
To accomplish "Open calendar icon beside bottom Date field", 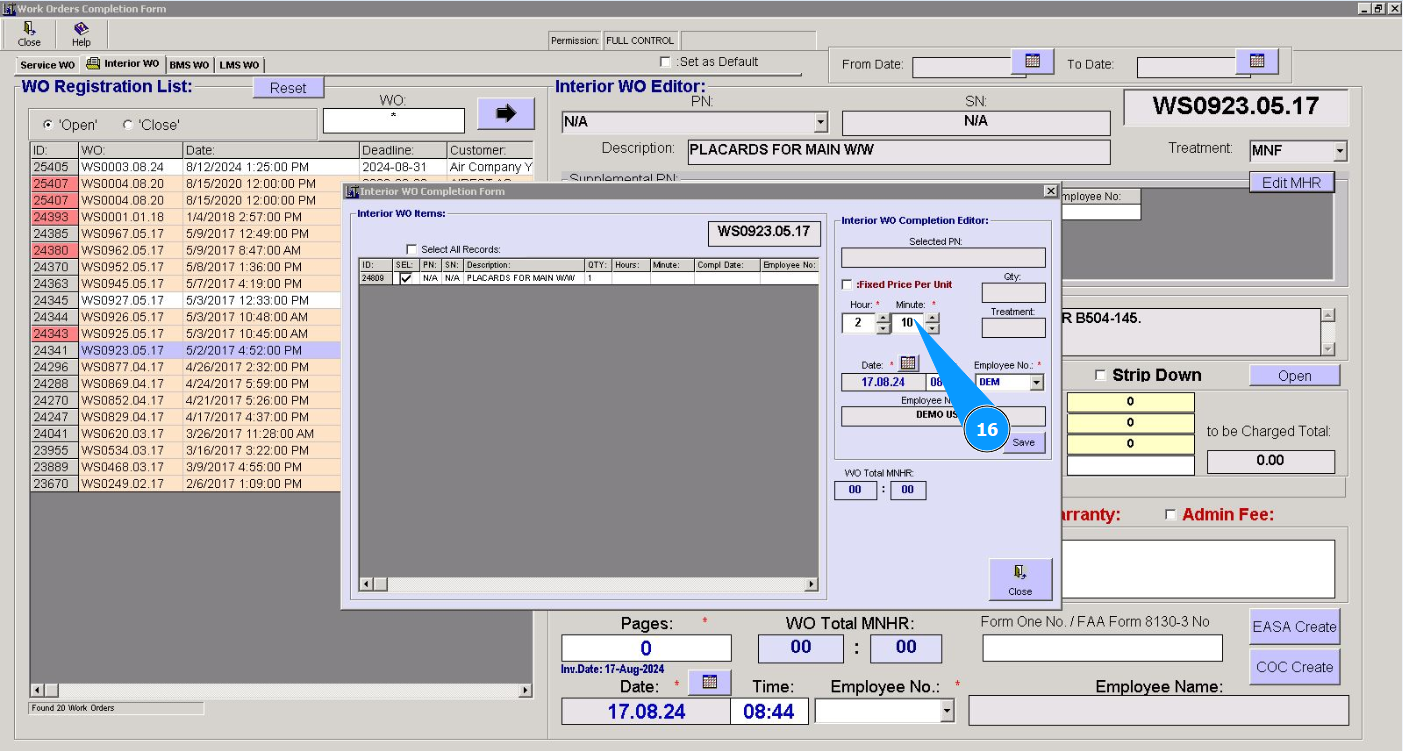I will (710, 682).
